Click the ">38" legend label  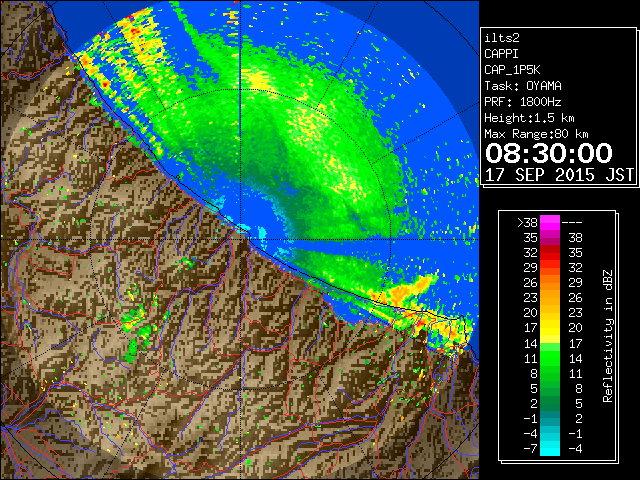coord(527,222)
